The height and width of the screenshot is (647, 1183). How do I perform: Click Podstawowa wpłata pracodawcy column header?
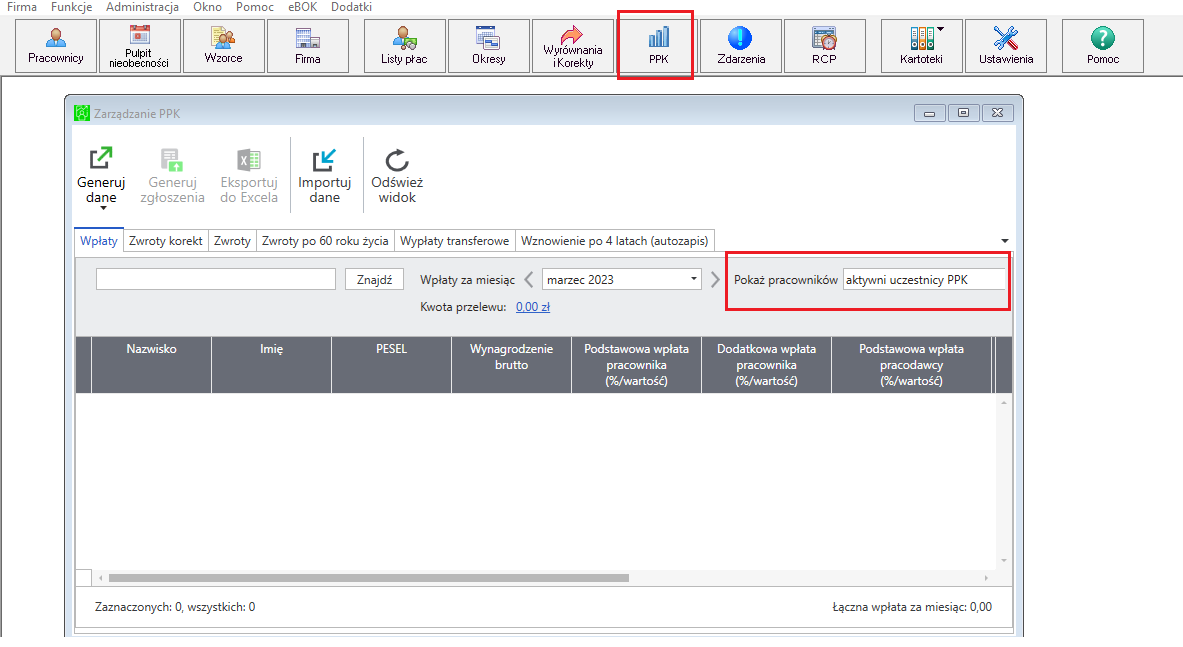coord(911,365)
